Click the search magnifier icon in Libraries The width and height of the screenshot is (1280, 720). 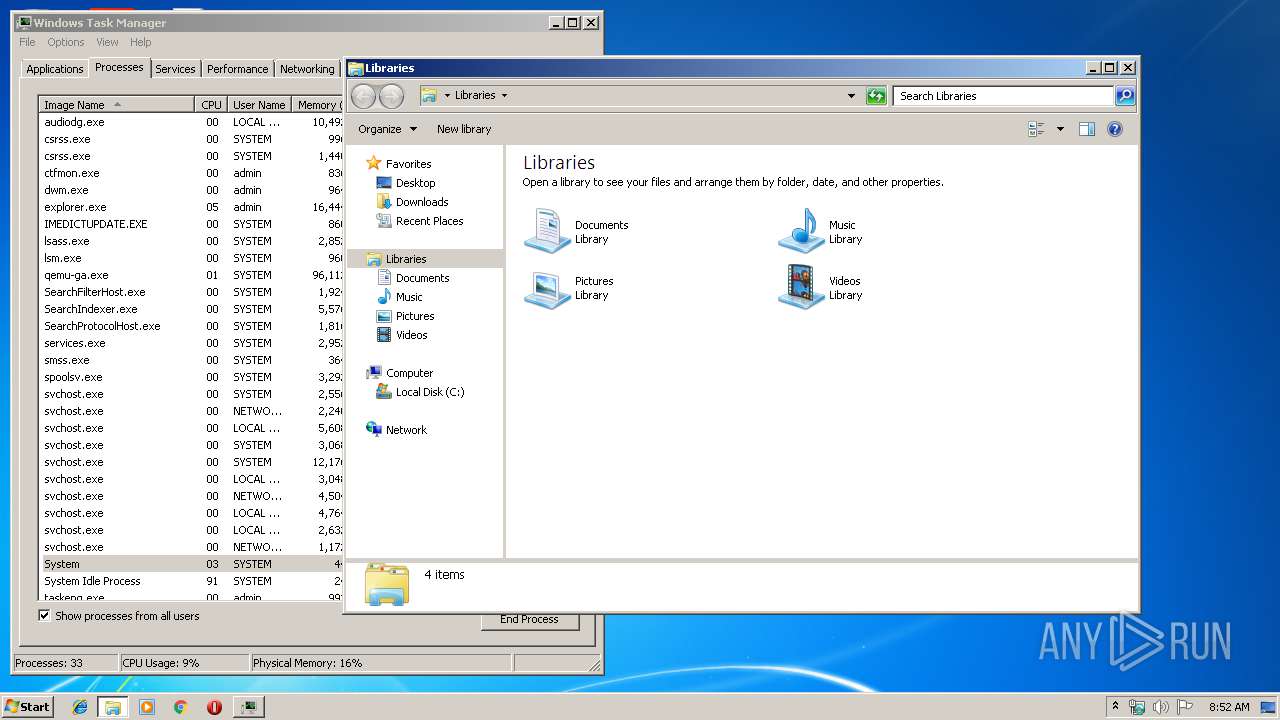pyautogui.click(x=1125, y=96)
